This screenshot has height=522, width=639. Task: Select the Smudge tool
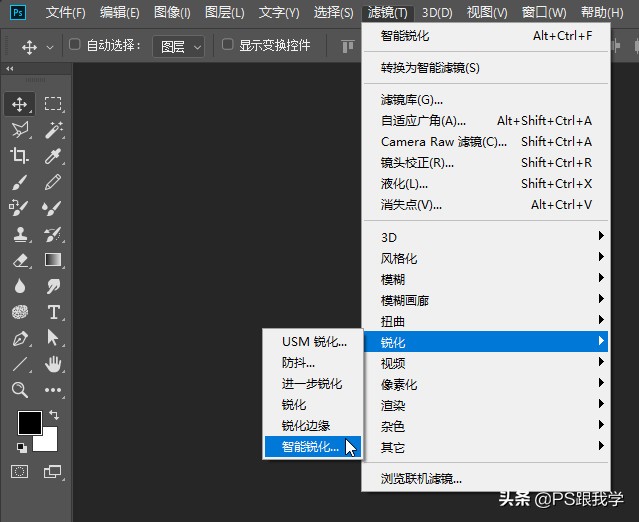53,286
